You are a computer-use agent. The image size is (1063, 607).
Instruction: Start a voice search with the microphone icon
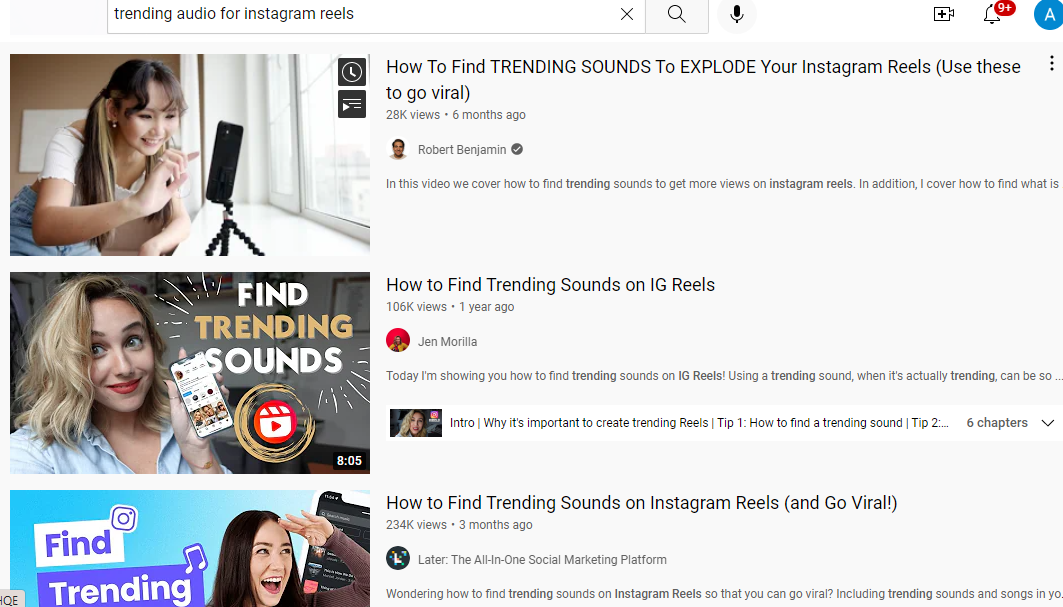pyautogui.click(x=737, y=15)
